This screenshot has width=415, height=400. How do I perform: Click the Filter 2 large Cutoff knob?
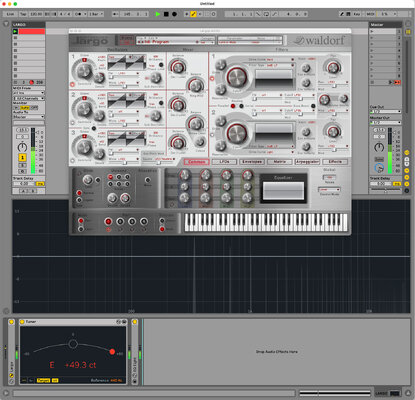pos(237,133)
